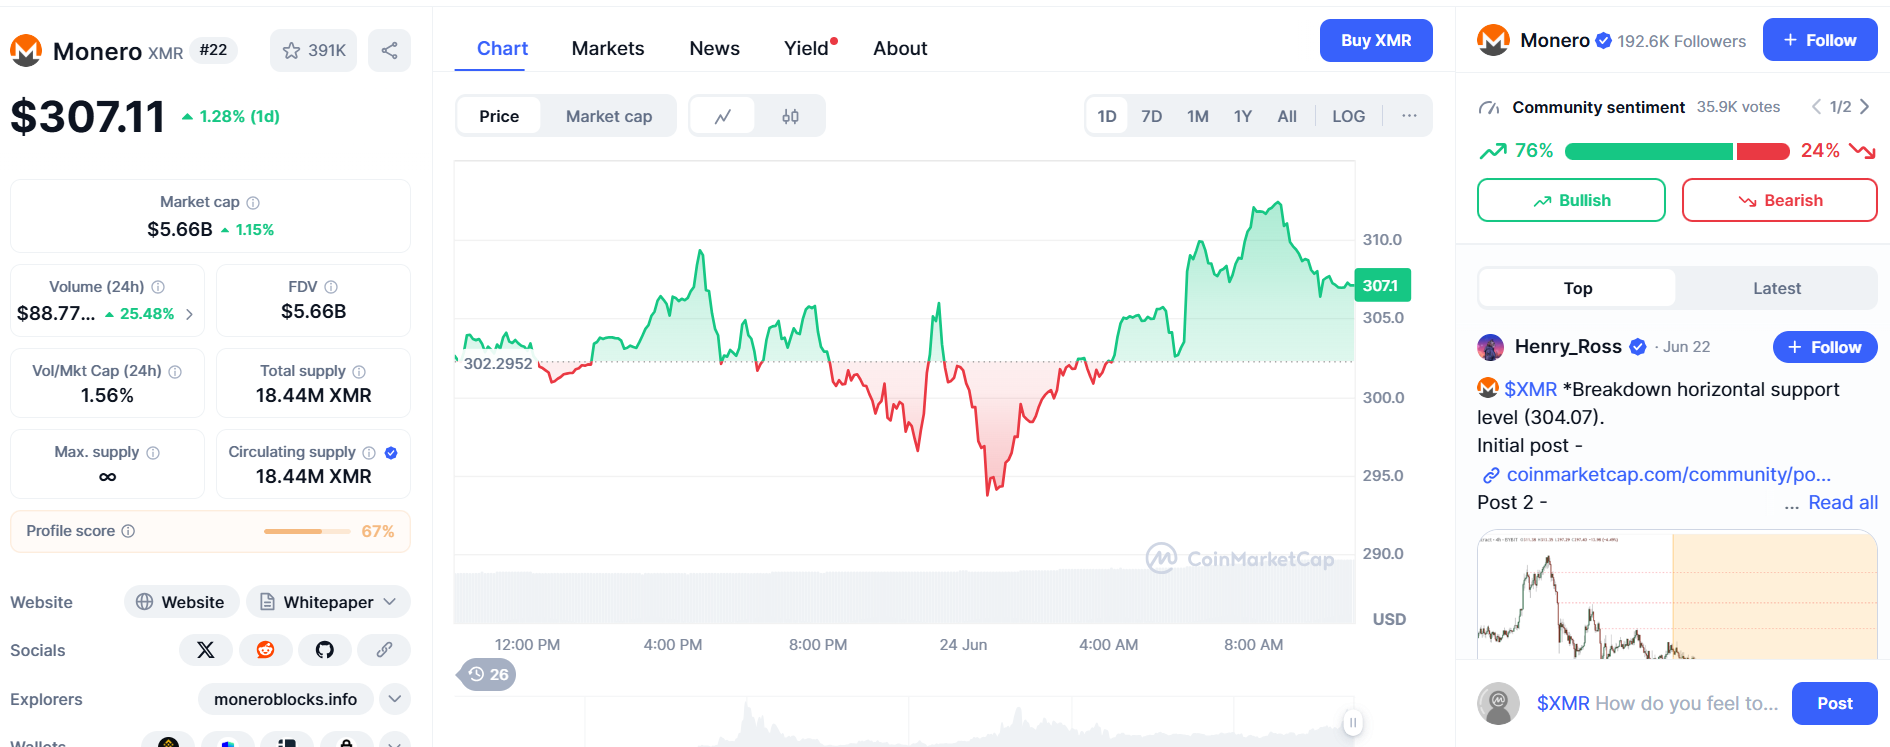Open the coinmarketcap.com/community post link
Image resolution: width=1890 pixels, height=747 pixels.
point(1668,474)
